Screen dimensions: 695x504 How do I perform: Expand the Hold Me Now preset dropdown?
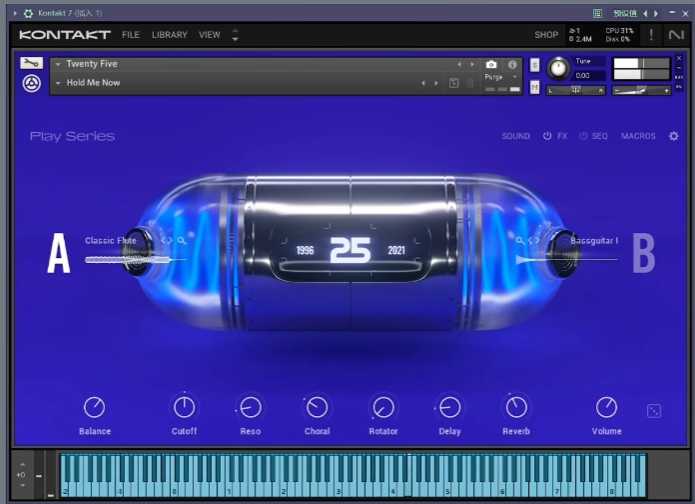[58, 83]
